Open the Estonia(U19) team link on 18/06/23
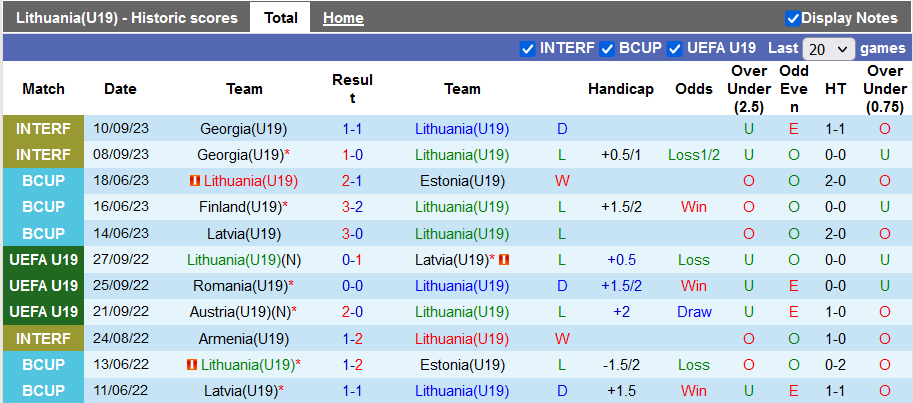913x403 pixels. tap(462, 181)
